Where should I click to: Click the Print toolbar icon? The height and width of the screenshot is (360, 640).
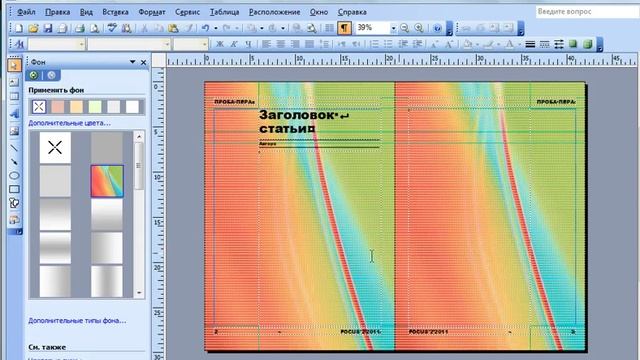(80, 28)
